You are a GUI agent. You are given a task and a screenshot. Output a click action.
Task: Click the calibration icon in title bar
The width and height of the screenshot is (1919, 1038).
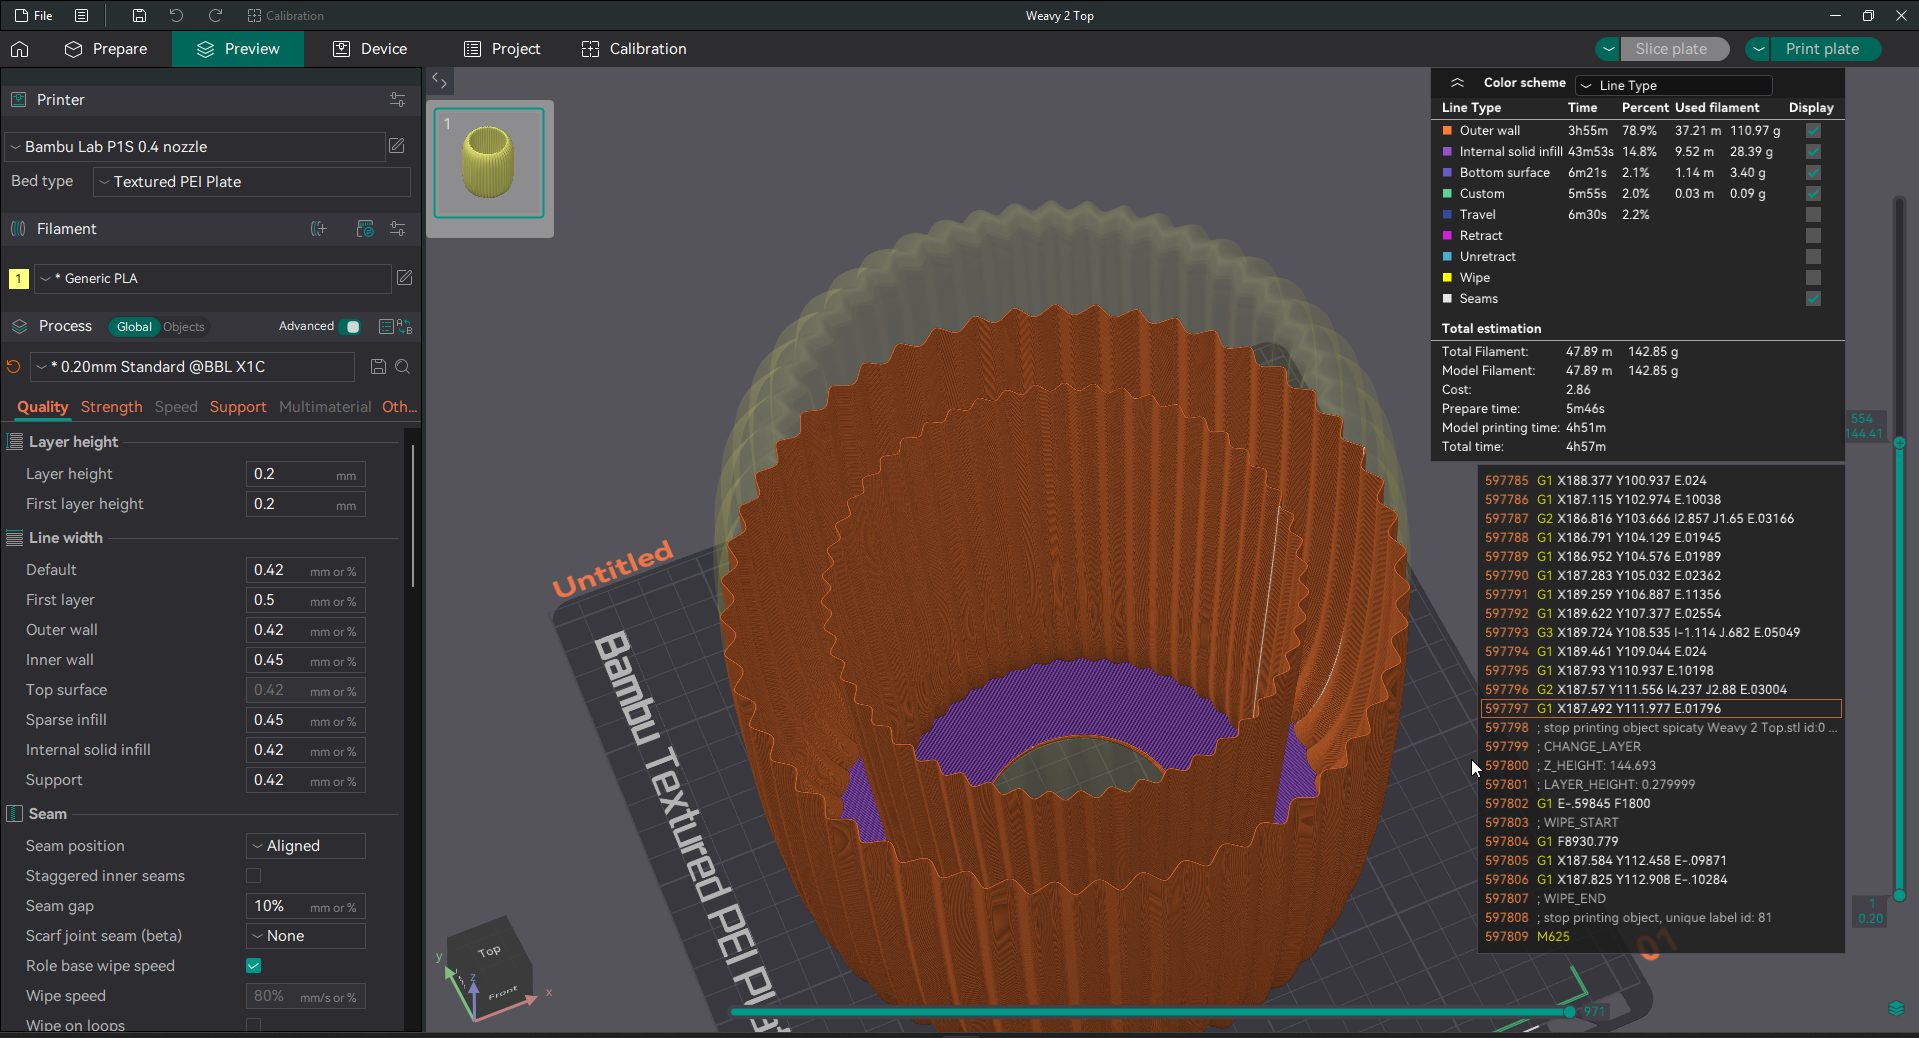254,16
